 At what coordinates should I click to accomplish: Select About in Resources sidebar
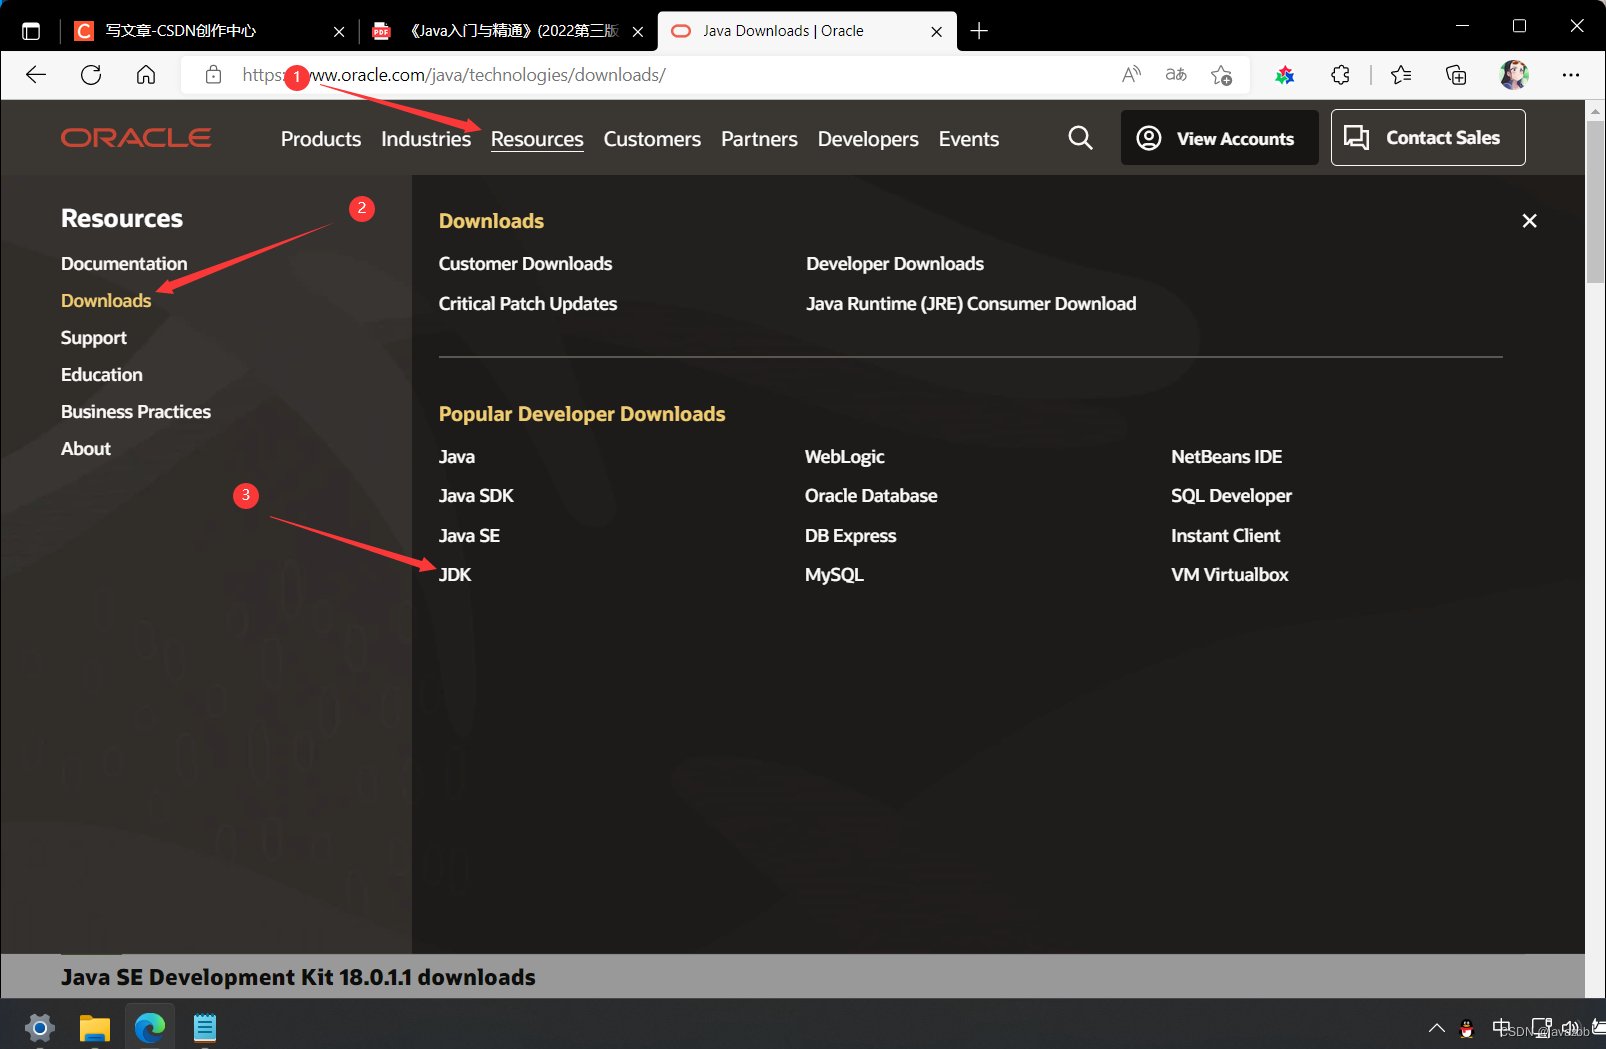[x=86, y=449]
